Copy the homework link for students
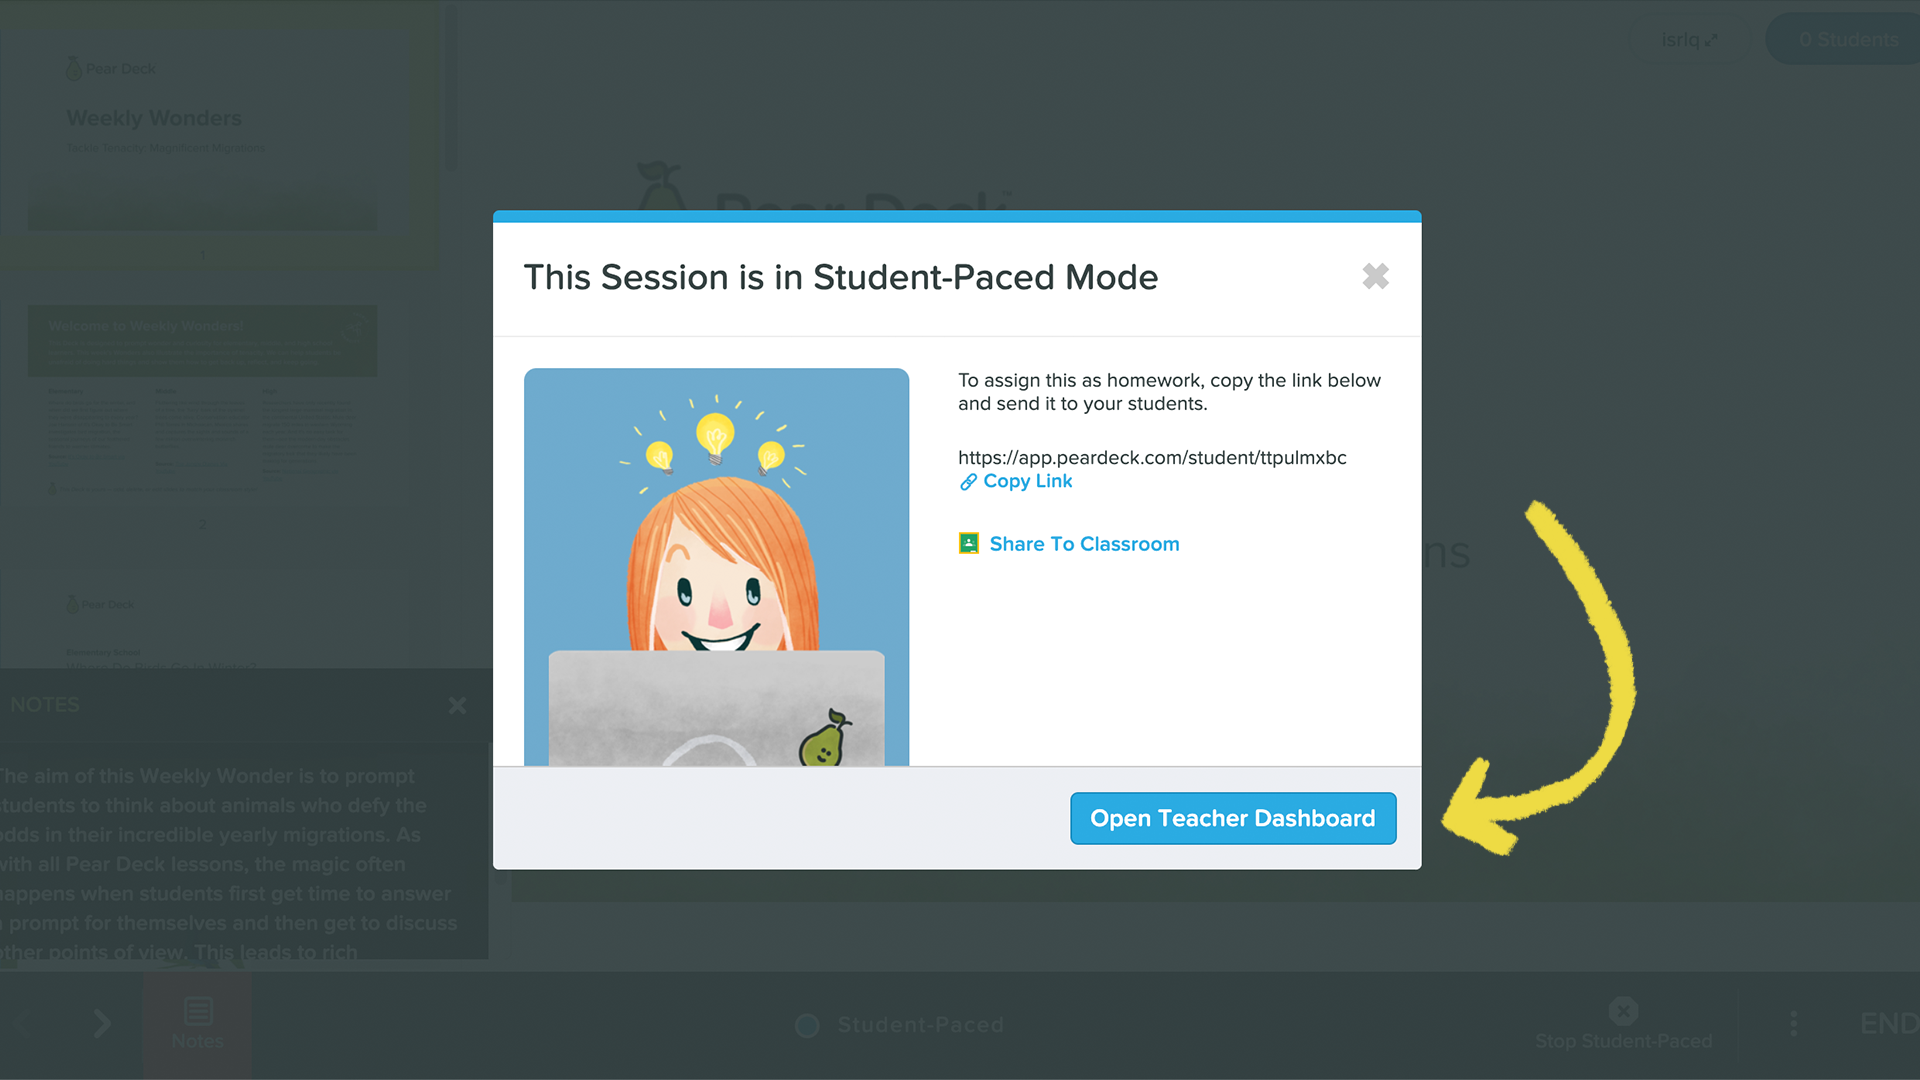1920x1080 pixels. (1027, 481)
